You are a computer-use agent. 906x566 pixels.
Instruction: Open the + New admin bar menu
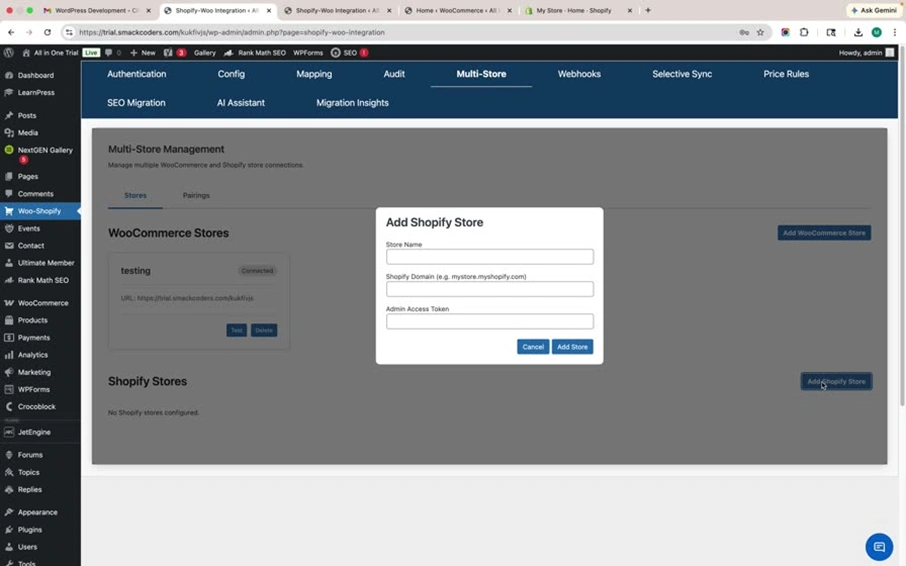pos(143,53)
